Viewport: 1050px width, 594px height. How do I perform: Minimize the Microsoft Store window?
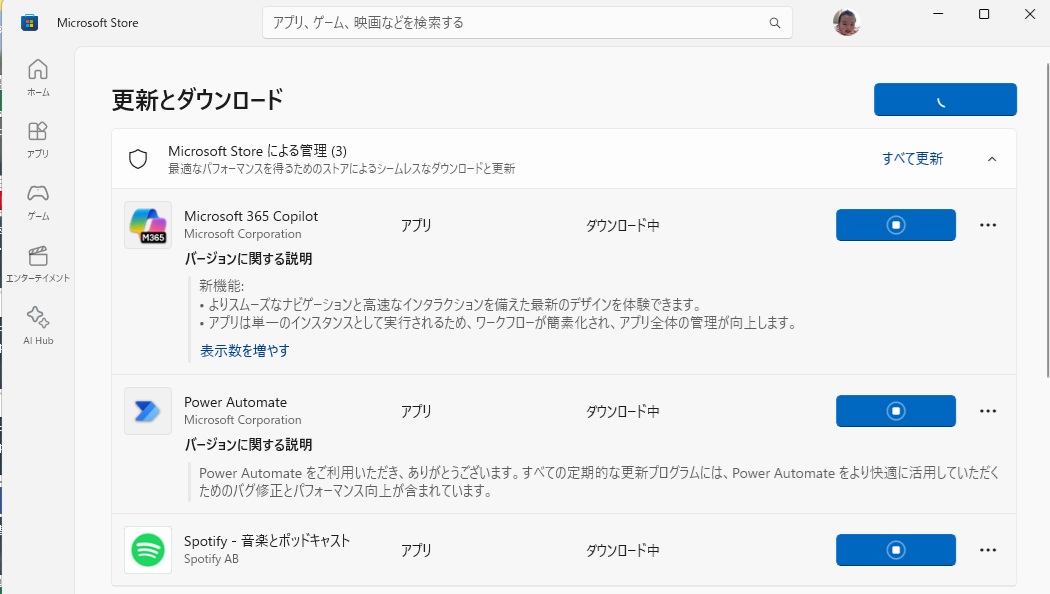coord(938,14)
